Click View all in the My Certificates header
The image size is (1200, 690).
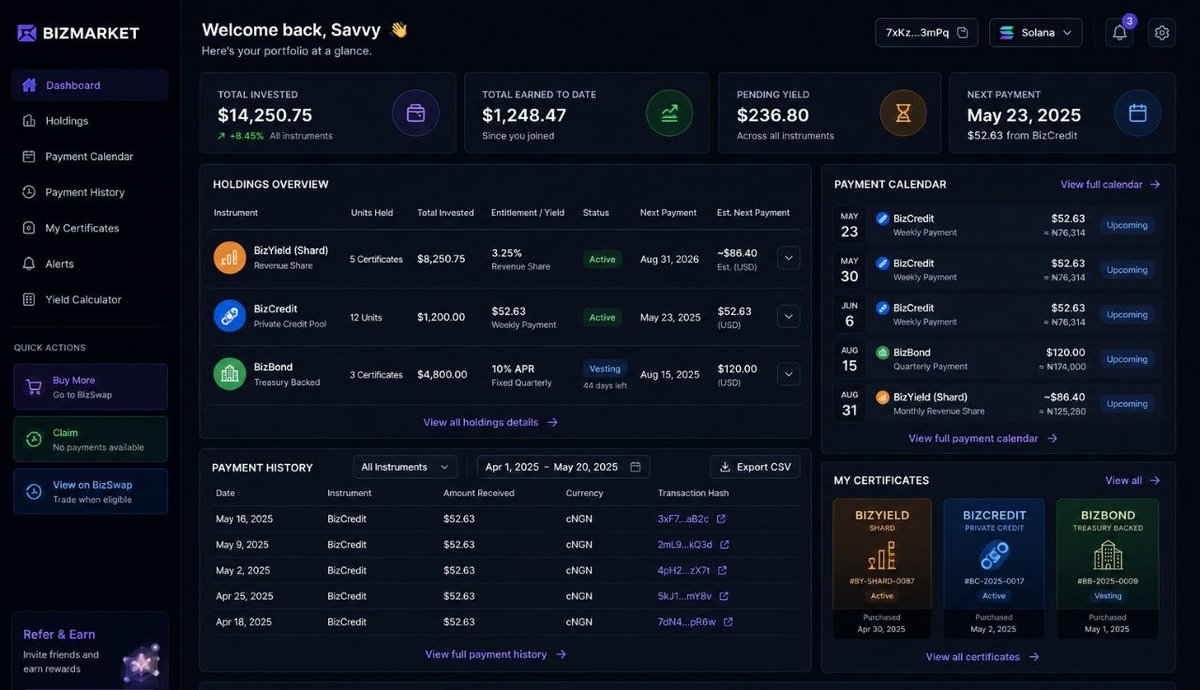tap(1133, 480)
